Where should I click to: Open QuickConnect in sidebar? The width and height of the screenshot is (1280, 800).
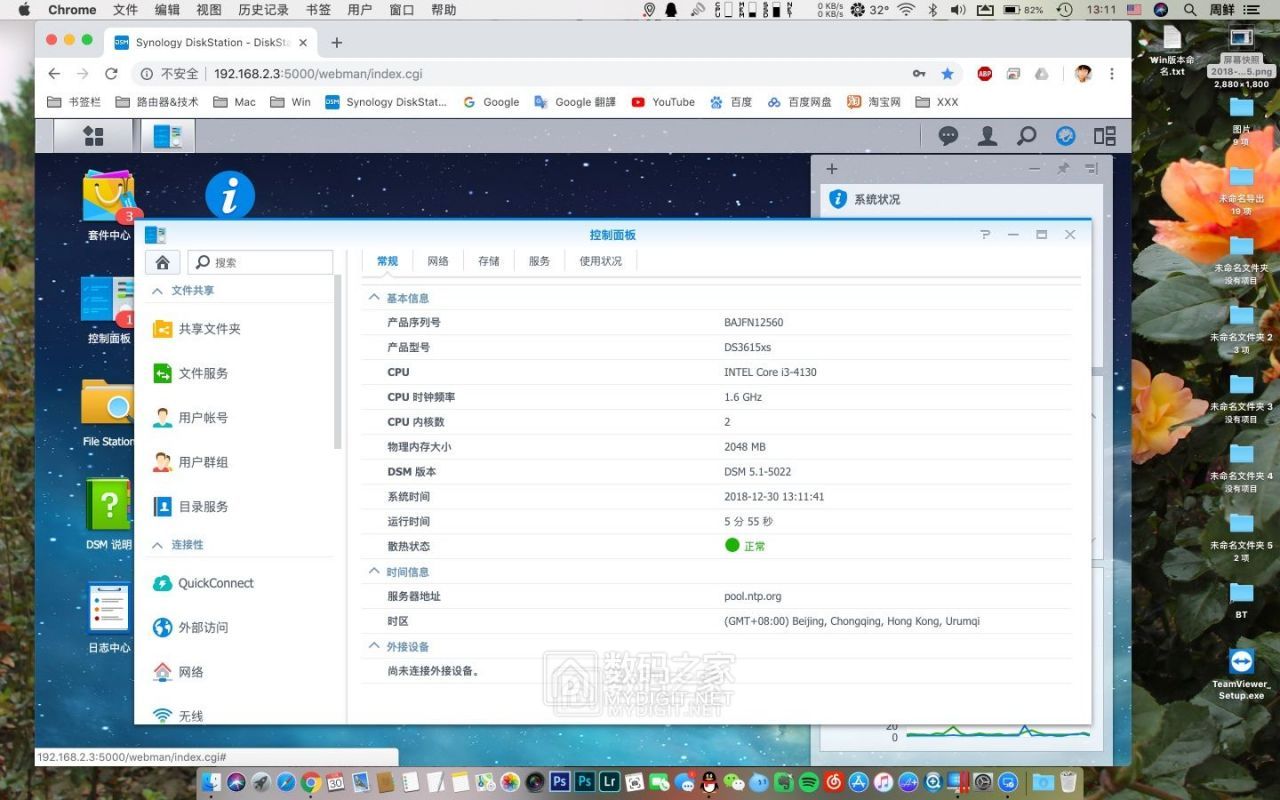tap(204, 583)
